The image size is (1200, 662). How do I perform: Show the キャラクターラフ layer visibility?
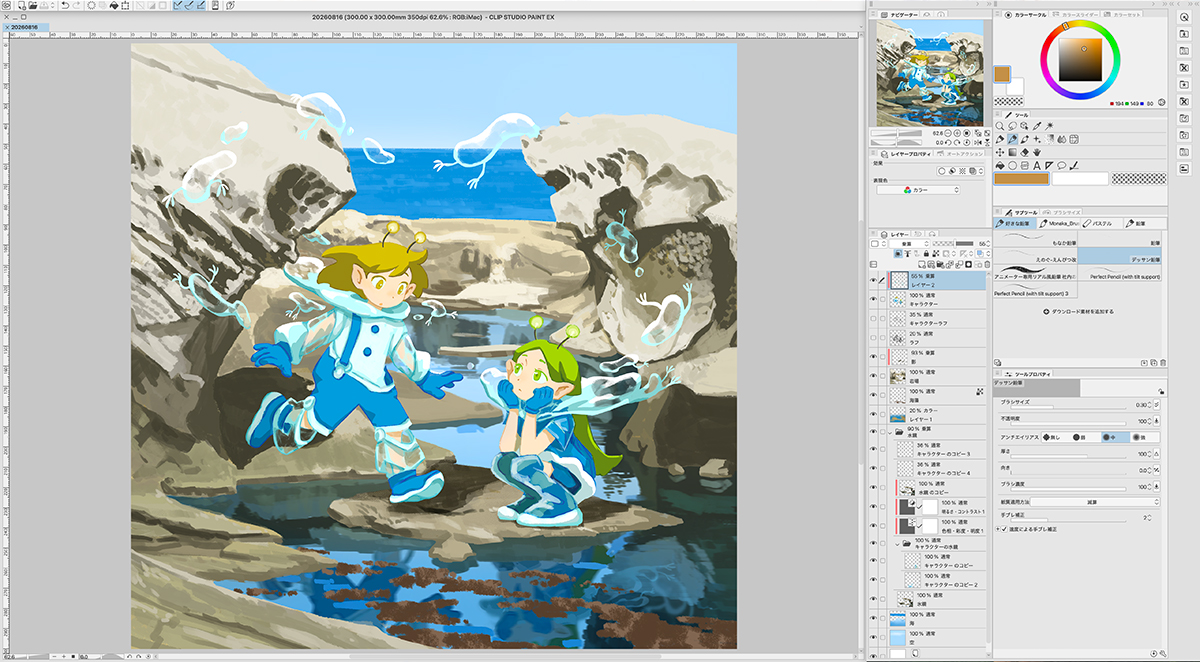pos(873,319)
